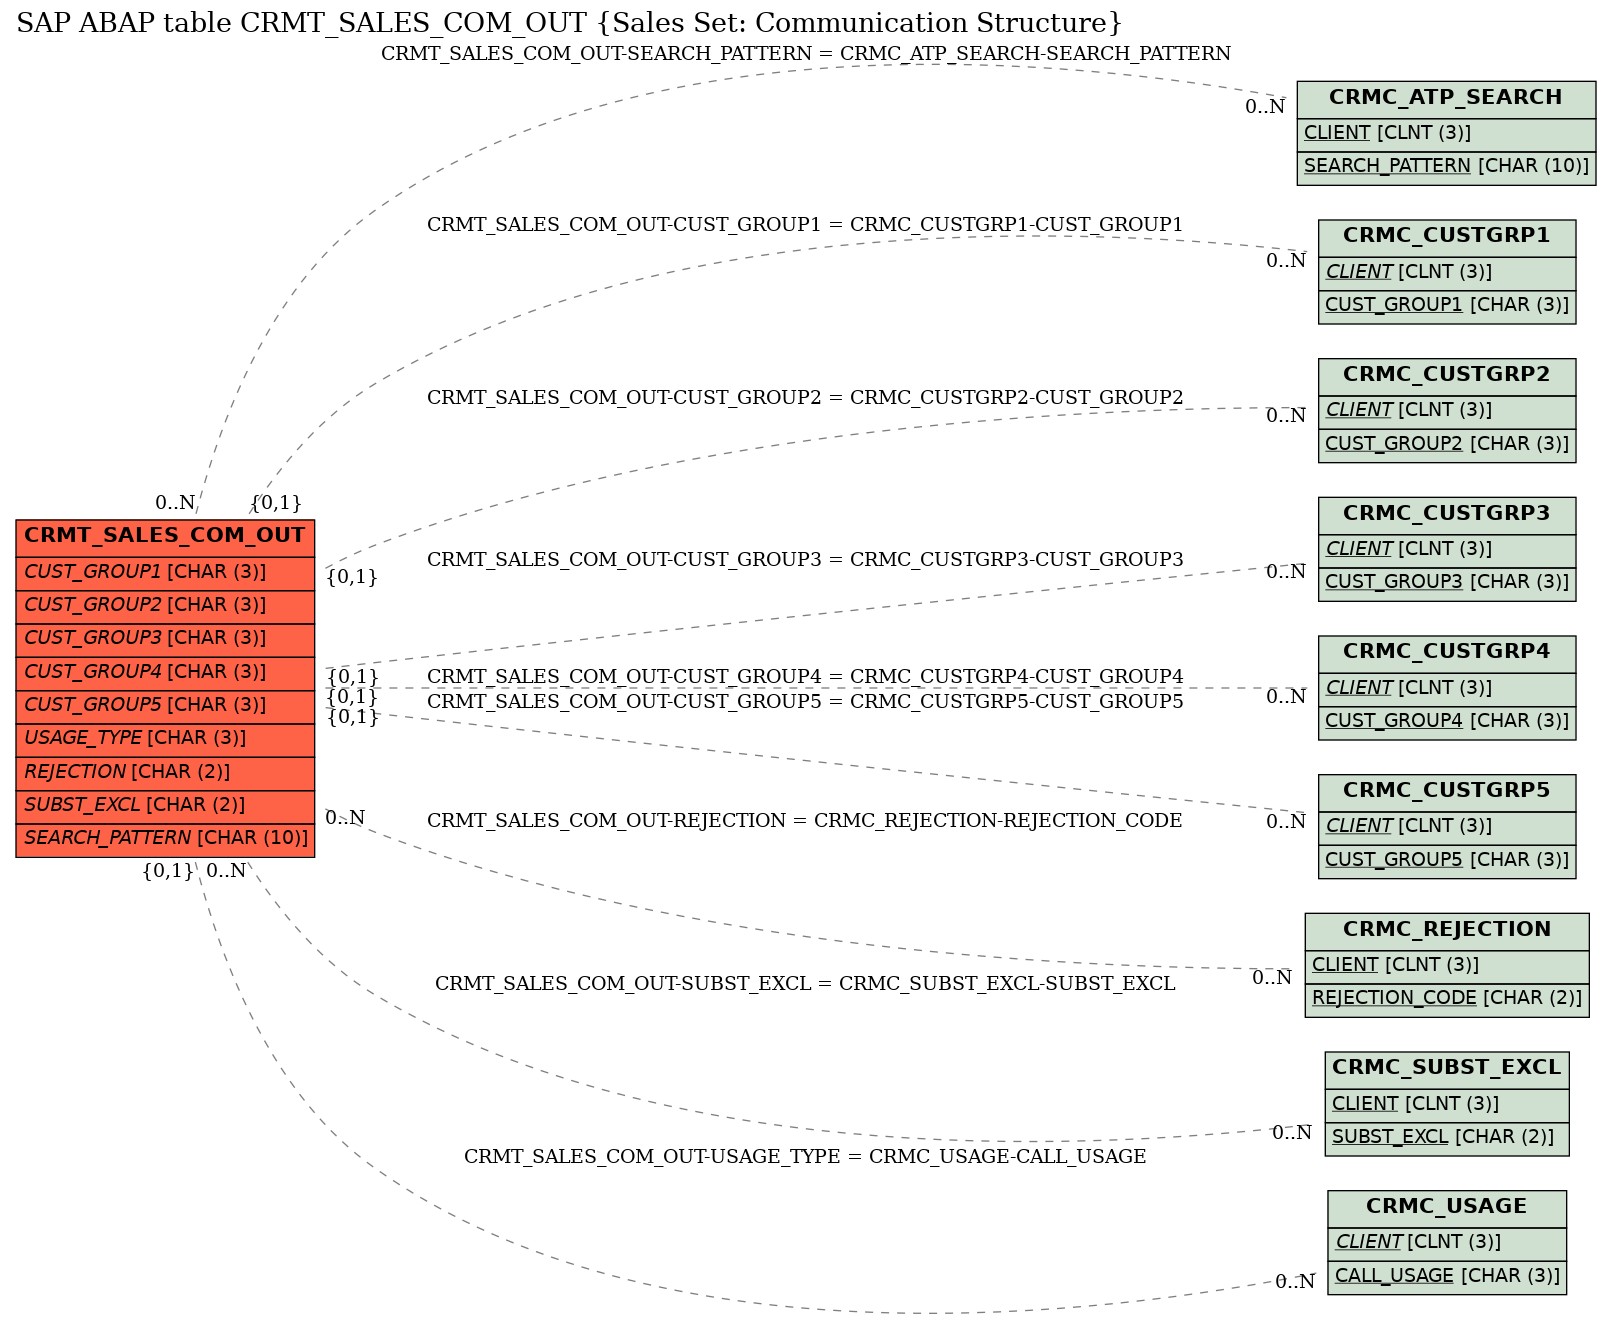The width and height of the screenshot is (1612, 1319).
Task: Open the CRMC_CUSTGRP2 table header
Action: point(1447,376)
